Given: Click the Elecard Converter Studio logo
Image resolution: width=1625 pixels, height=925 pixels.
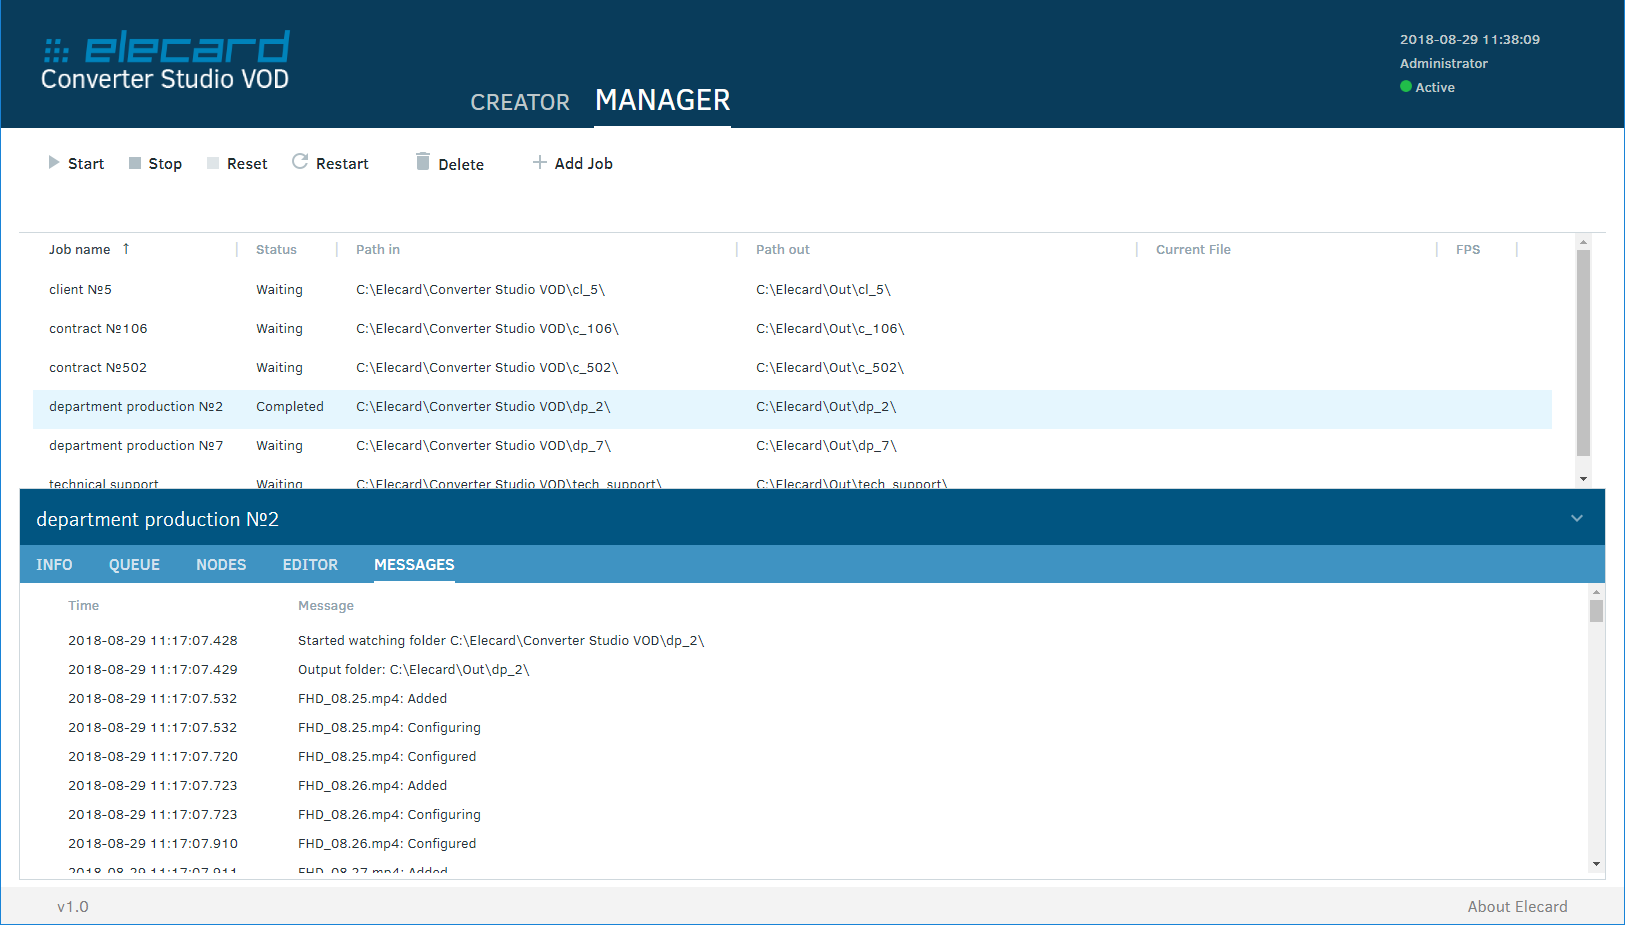Looking at the screenshot, I should (x=166, y=60).
